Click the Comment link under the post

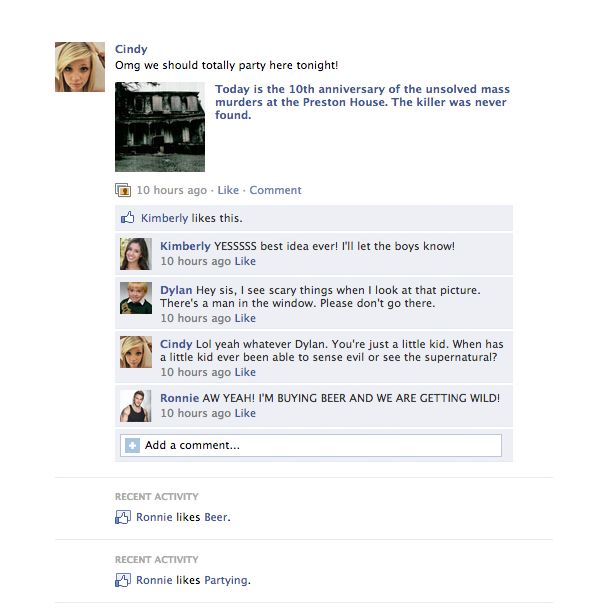click(x=275, y=190)
